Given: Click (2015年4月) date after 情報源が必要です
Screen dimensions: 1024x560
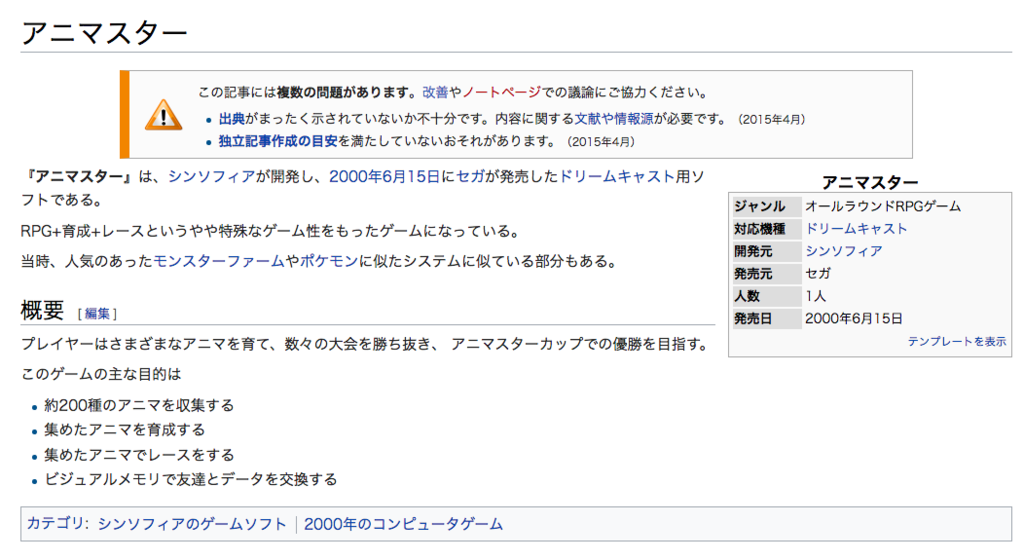Looking at the screenshot, I should click(x=771, y=119).
